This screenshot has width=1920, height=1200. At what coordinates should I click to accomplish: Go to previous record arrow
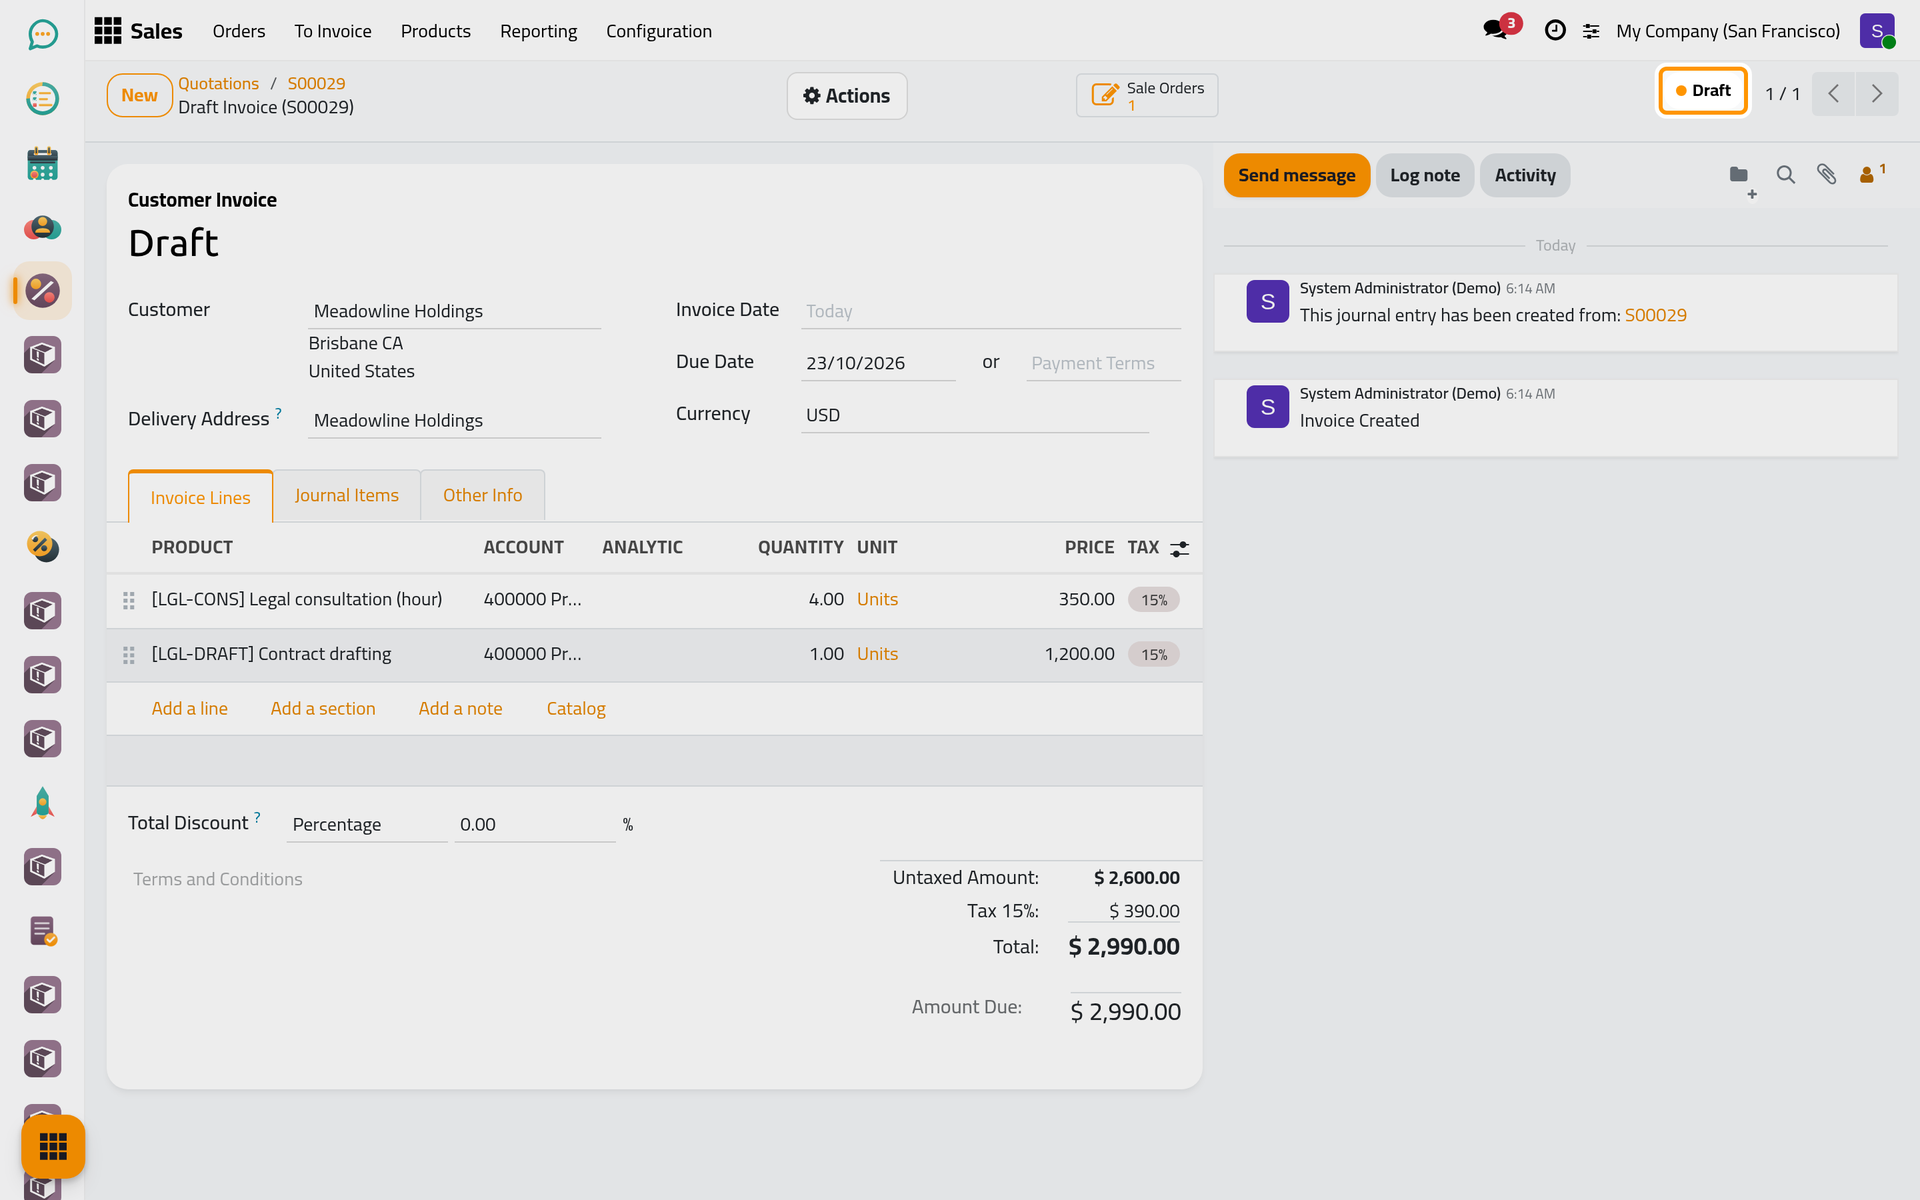click(1834, 94)
